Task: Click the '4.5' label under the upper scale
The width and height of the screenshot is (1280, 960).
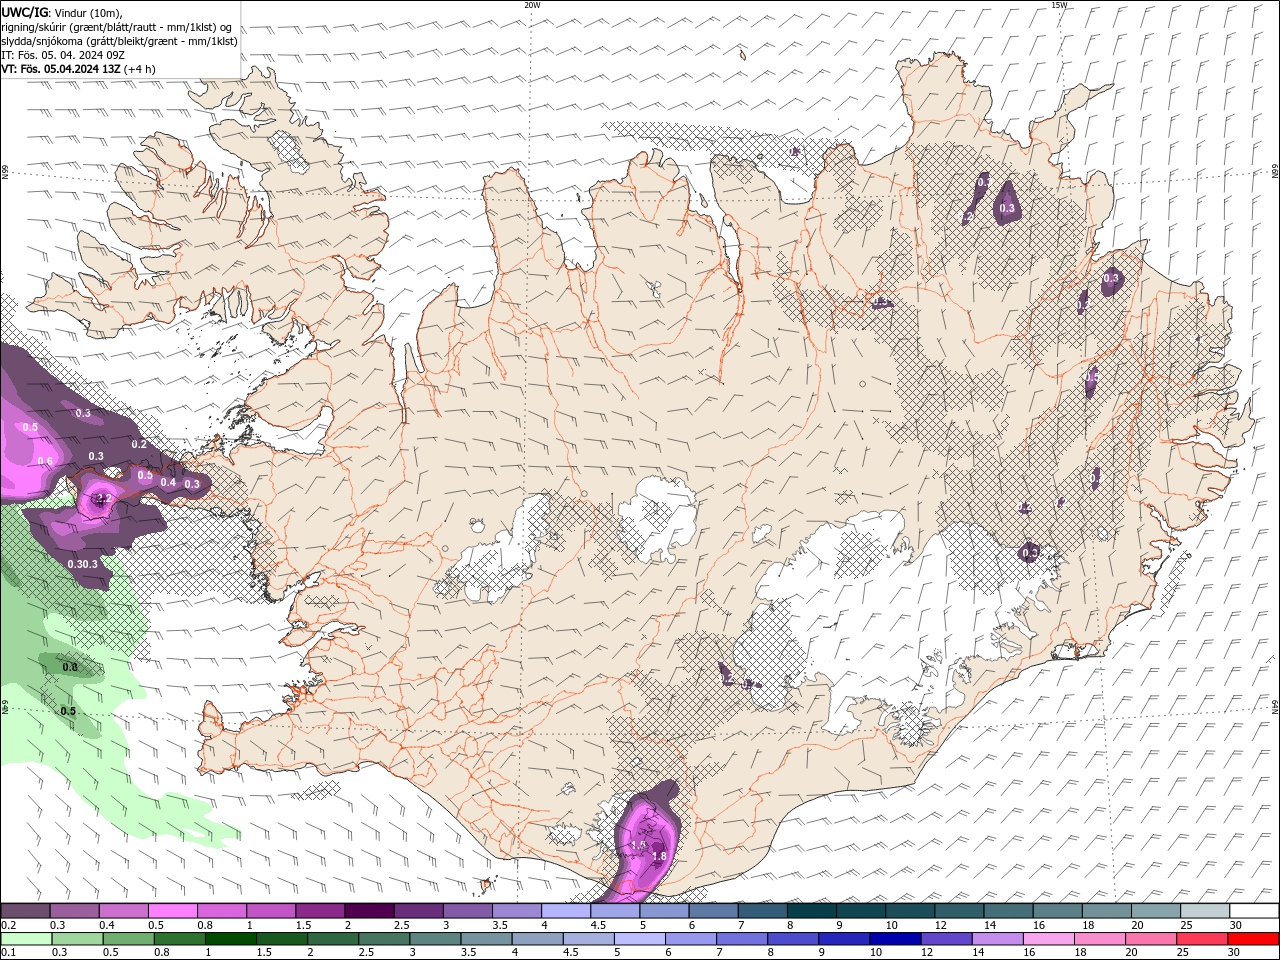Action: click(x=598, y=925)
